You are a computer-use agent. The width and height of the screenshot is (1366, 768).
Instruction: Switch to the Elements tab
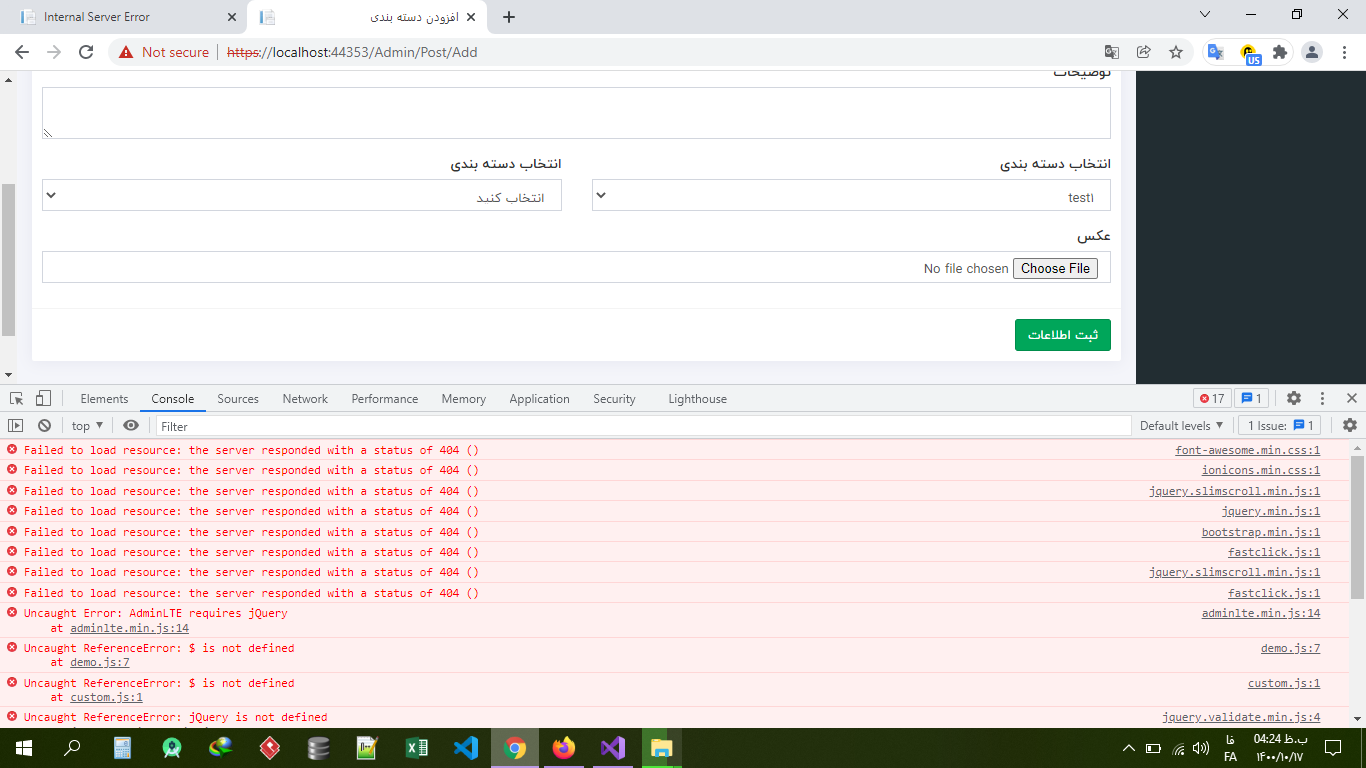[104, 398]
